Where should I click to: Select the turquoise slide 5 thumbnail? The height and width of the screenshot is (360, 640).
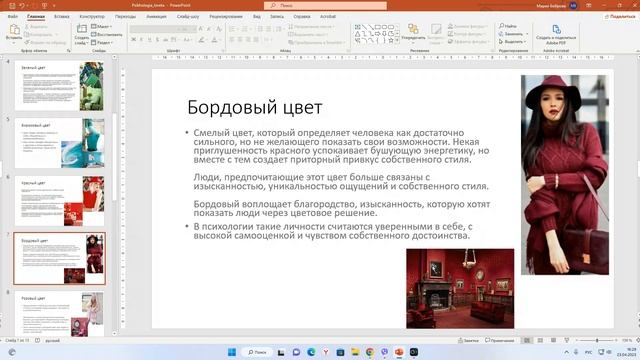(x=59, y=143)
